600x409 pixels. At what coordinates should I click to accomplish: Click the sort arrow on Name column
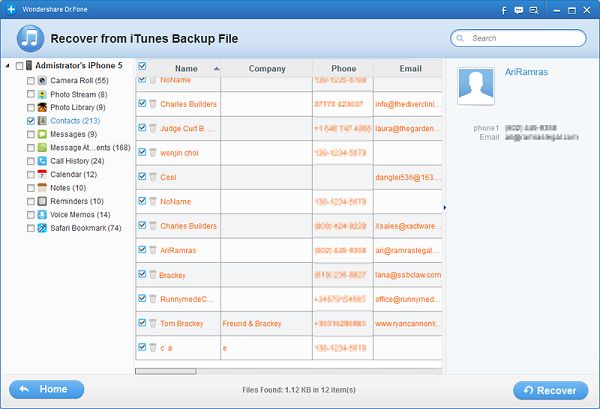pyautogui.click(x=217, y=68)
